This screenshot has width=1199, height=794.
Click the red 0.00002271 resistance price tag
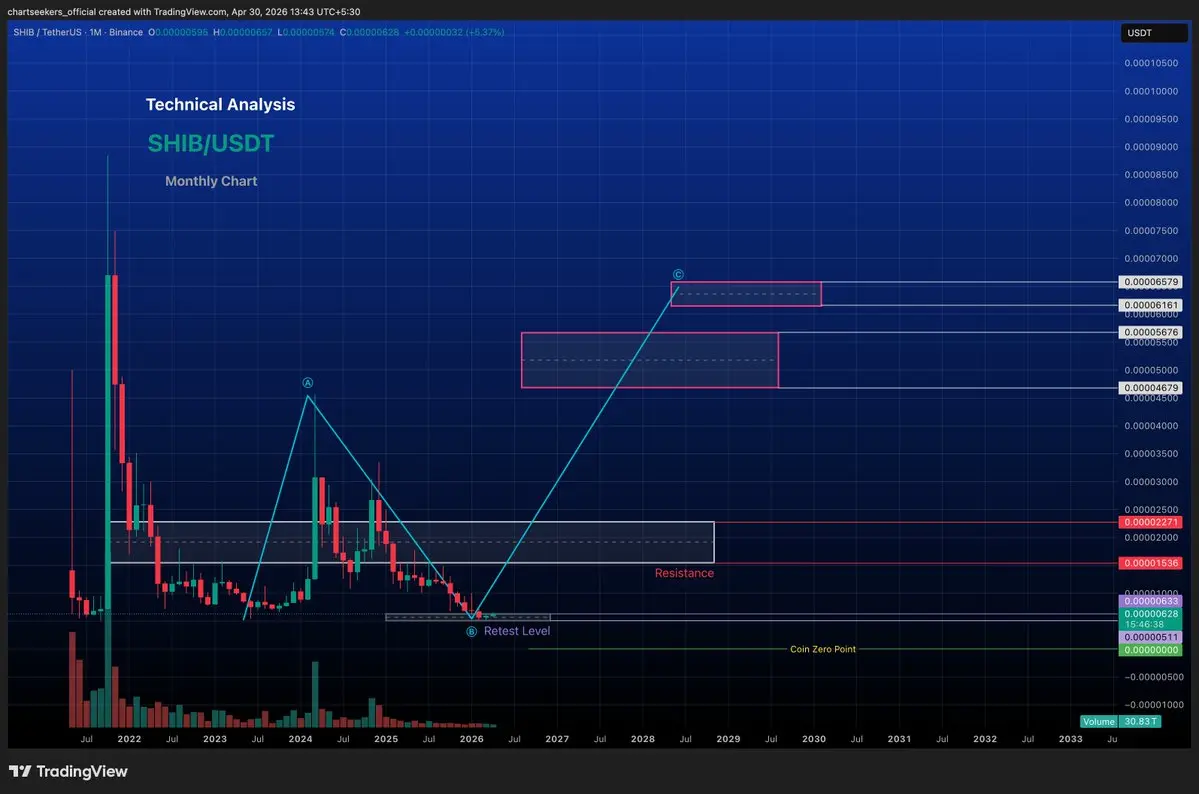1150,522
